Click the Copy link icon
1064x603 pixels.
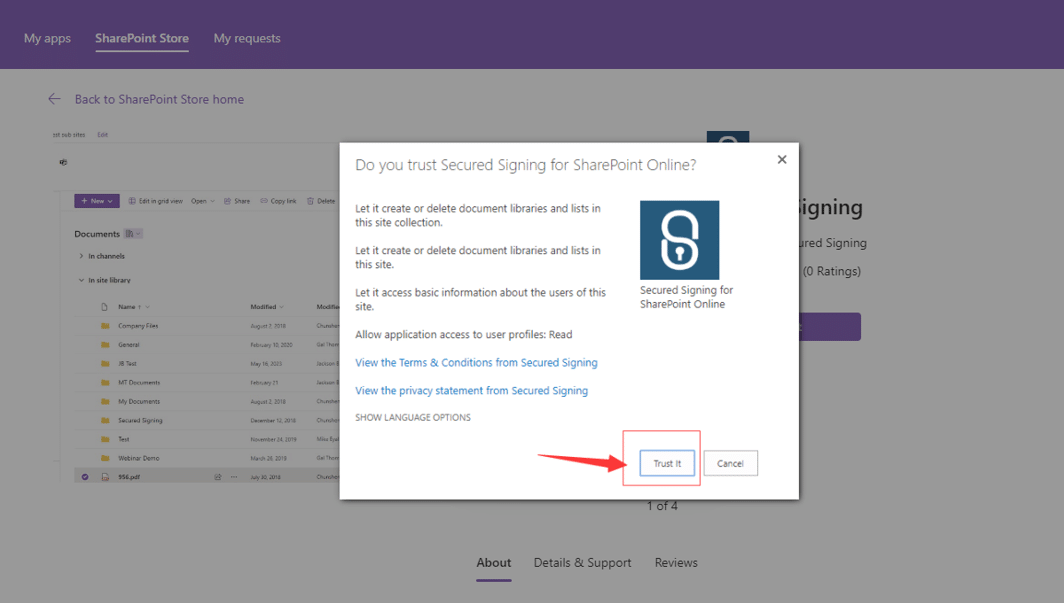pyautogui.click(x=262, y=201)
